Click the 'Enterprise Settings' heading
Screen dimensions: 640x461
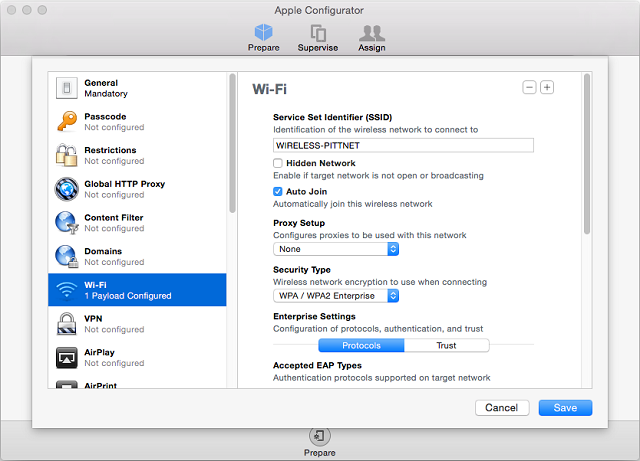click(314, 316)
